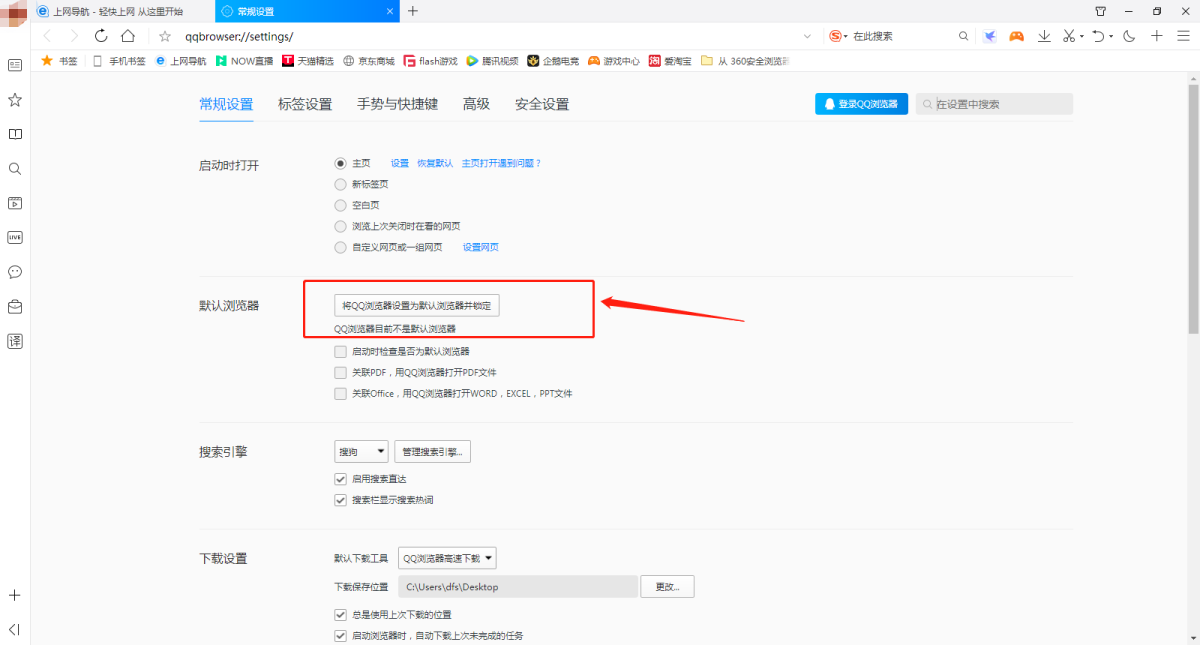Image resolution: width=1200 pixels, height=645 pixels.
Task: Open the downloads arrow icon
Action: click(x=1044, y=36)
